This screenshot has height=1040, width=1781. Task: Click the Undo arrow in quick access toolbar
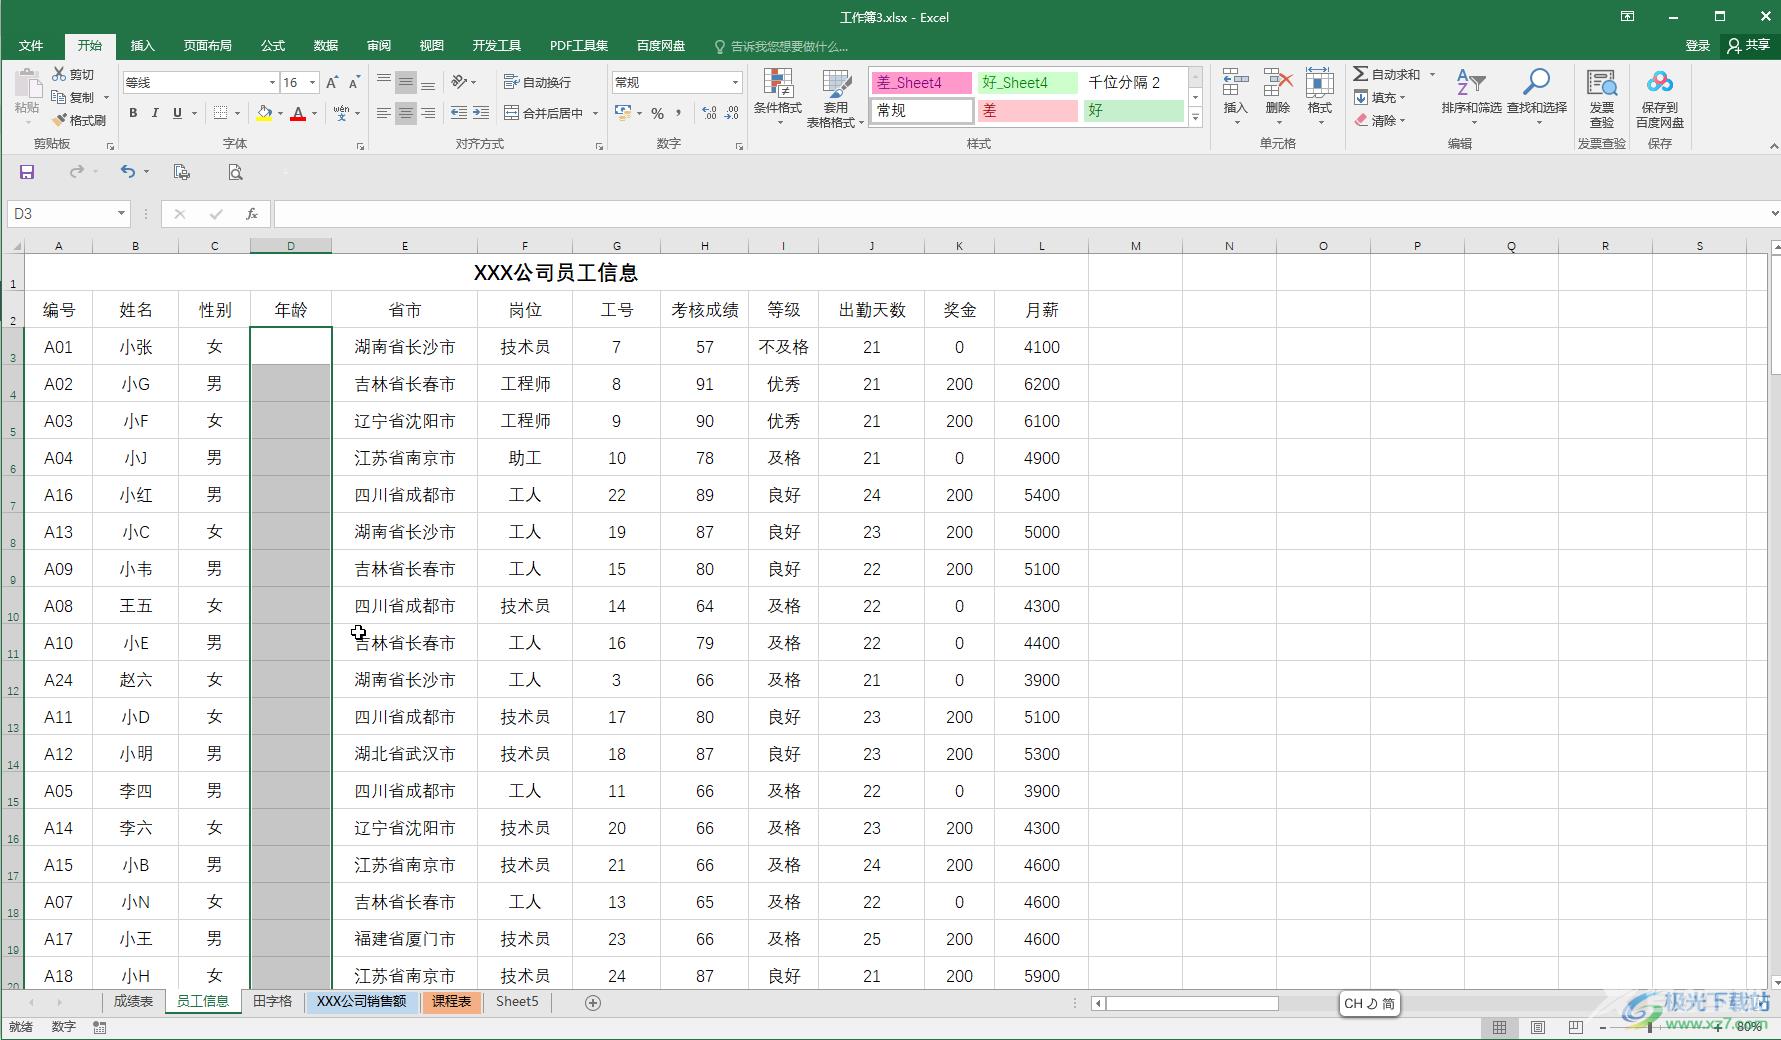(127, 172)
